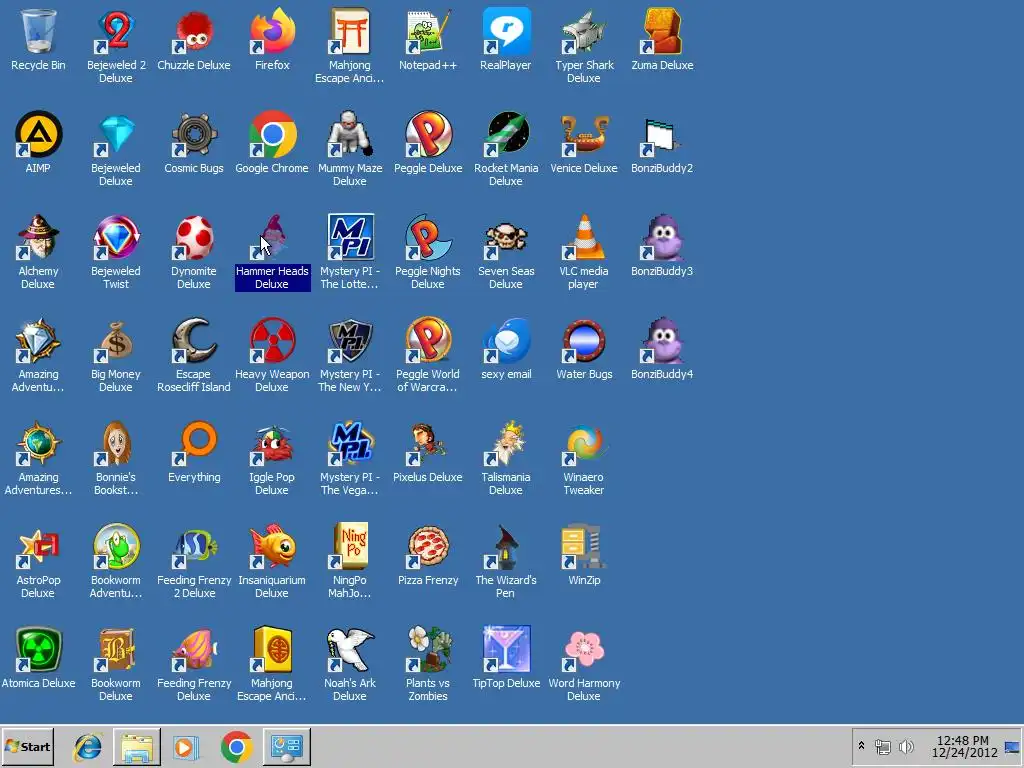The width and height of the screenshot is (1024, 768).
Task: Click Word Harmony Deluxe flower icon
Action: coord(584,649)
